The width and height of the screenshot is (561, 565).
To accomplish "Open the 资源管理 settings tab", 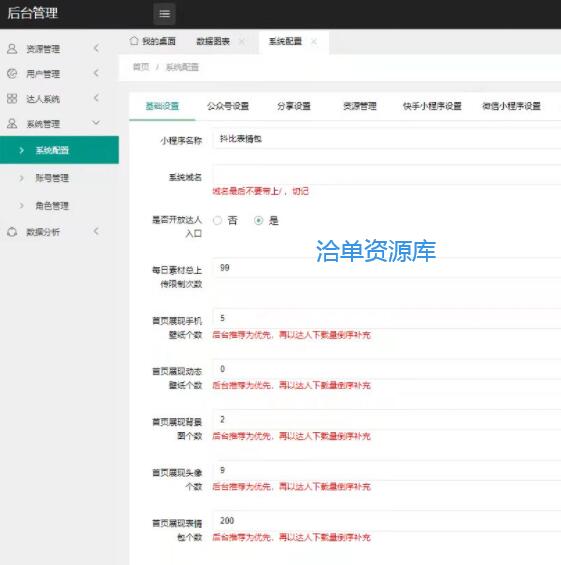I will point(360,106).
